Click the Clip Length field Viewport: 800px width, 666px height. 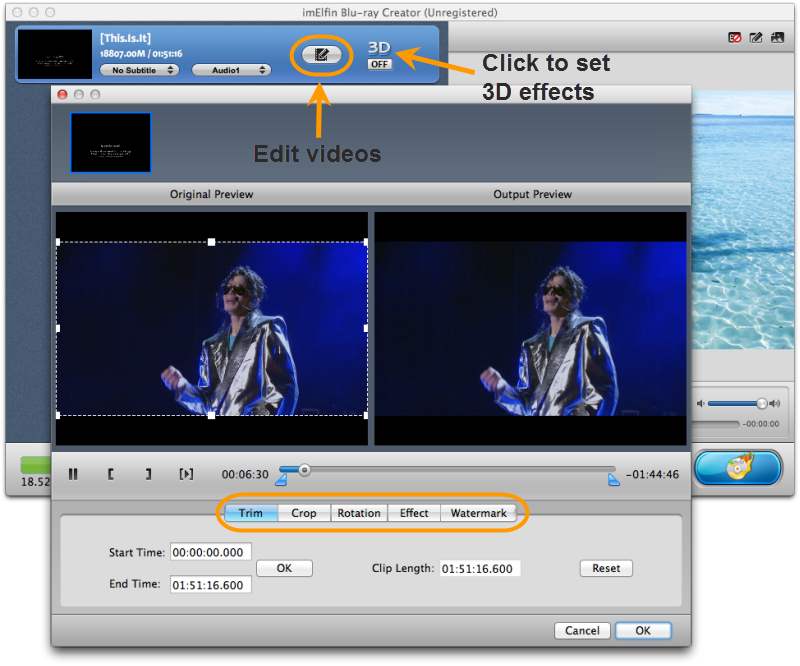(x=480, y=569)
